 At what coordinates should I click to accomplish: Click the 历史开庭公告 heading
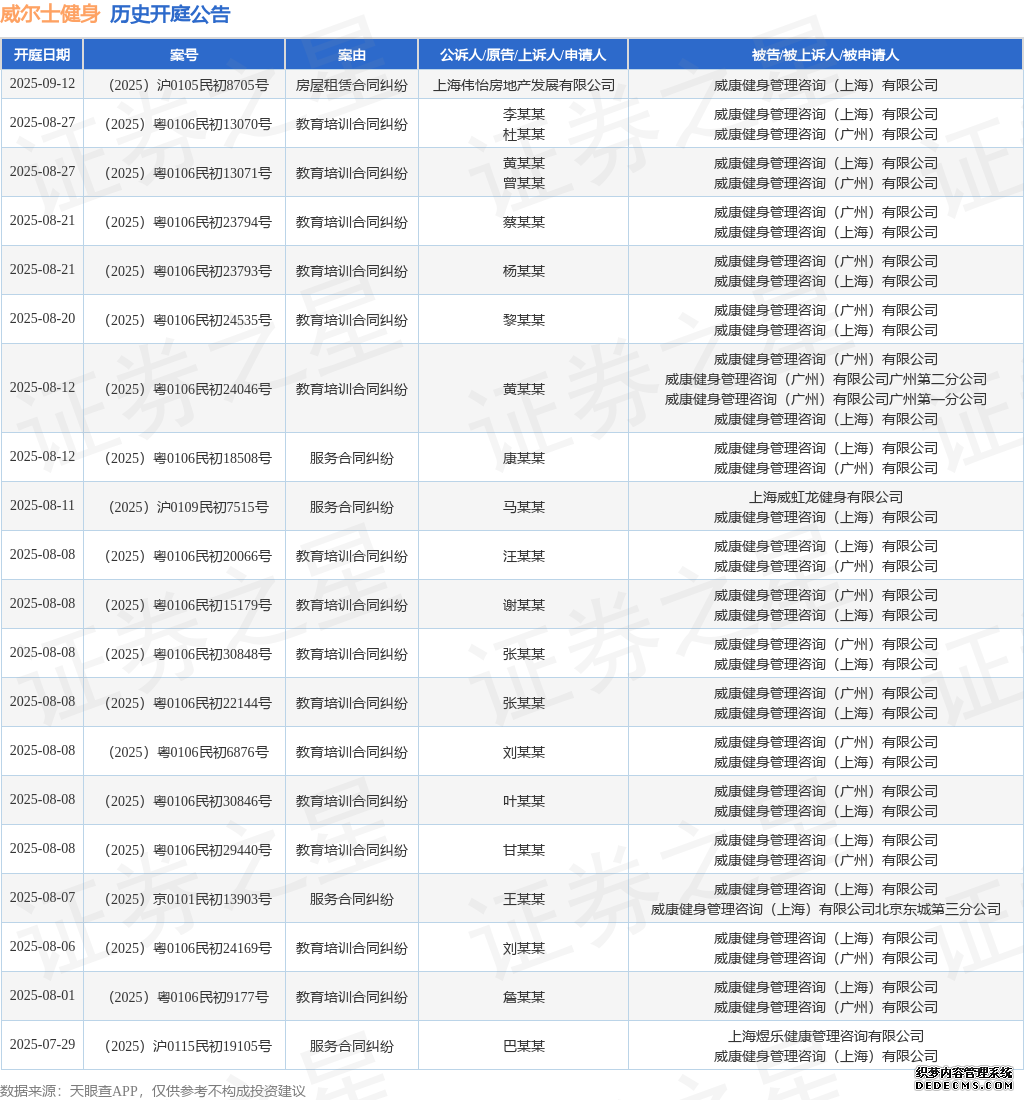[x=170, y=14]
